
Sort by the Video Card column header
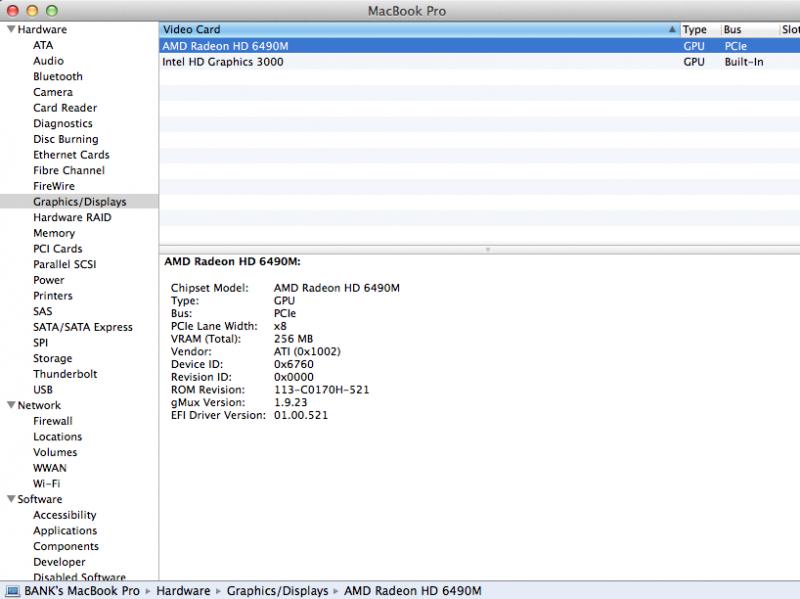point(419,30)
